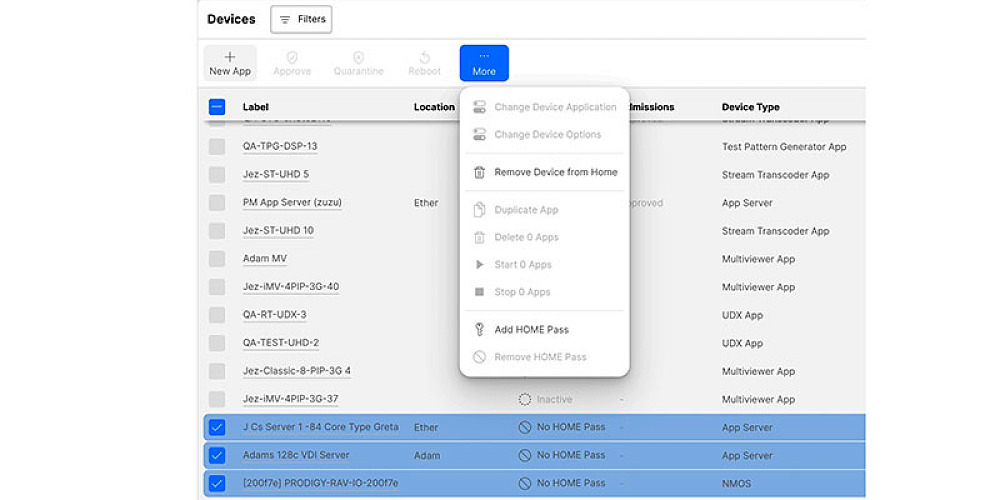The width and height of the screenshot is (1000, 500).
Task: Open the Jez-ST-UHD 10 device label link
Action: [x=278, y=231]
